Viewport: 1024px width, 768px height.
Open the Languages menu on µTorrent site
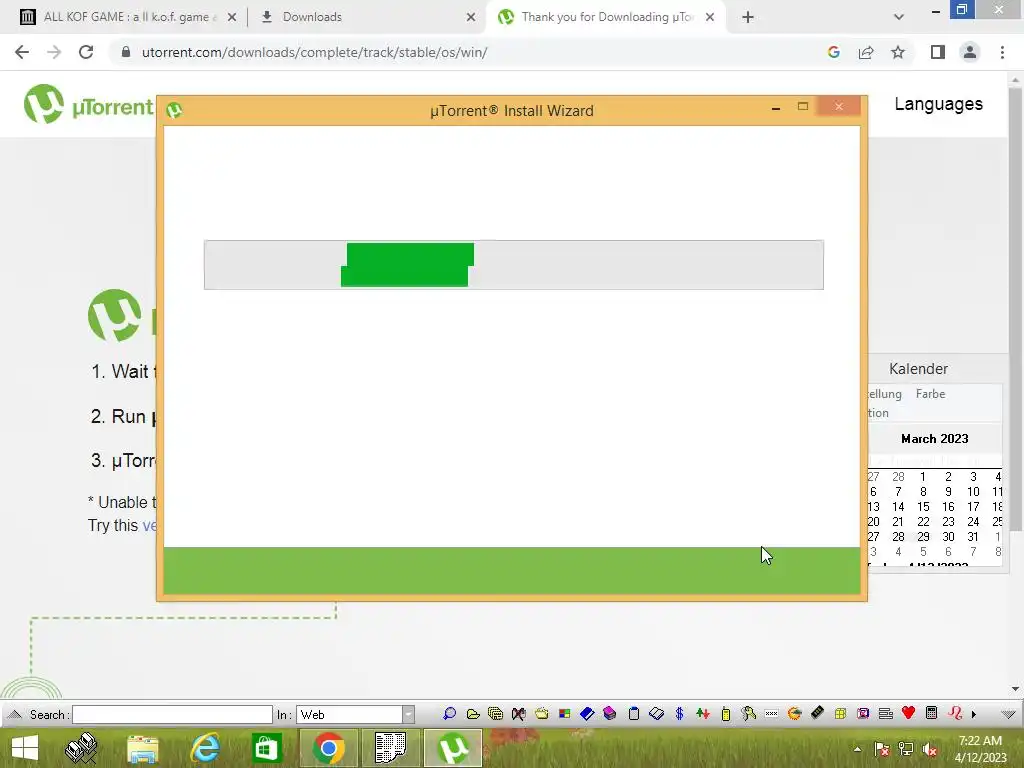tap(938, 104)
